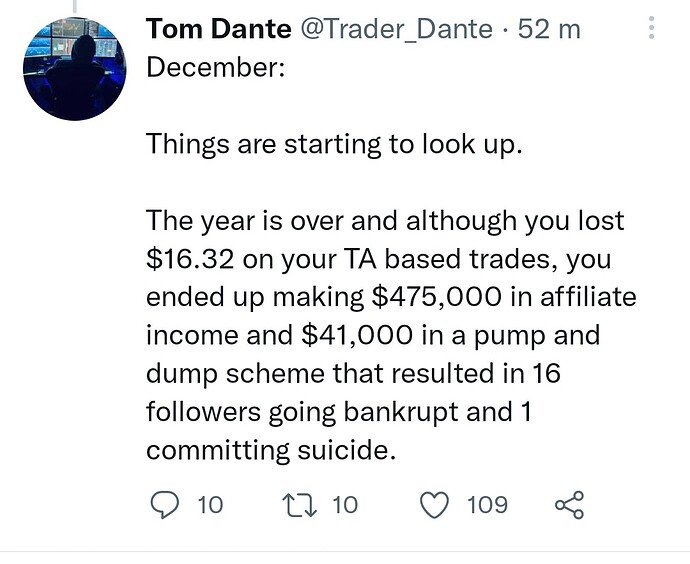The height and width of the screenshot is (564, 690).
Task: Click the reply speech bubble icon
Action: point(165,505)
